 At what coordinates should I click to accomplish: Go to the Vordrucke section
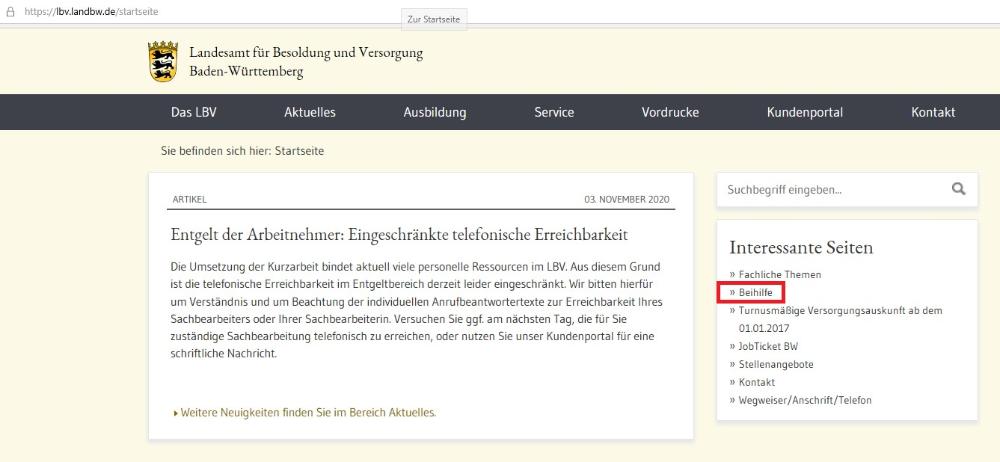pyautogui.click(x=670, y=112)
